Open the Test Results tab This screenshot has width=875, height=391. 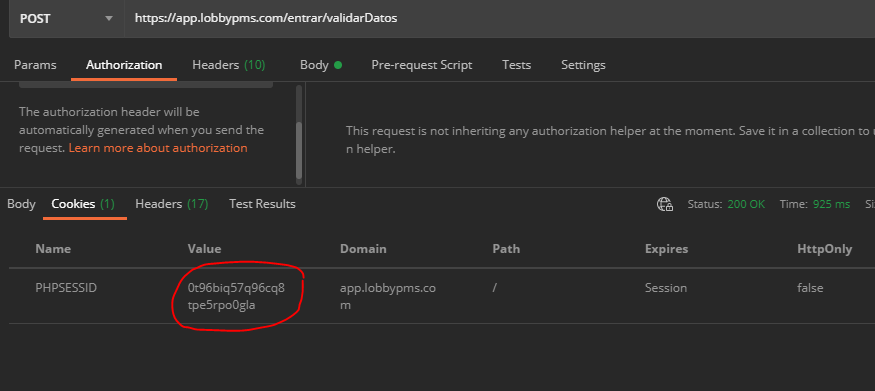(x=262, y=204)
